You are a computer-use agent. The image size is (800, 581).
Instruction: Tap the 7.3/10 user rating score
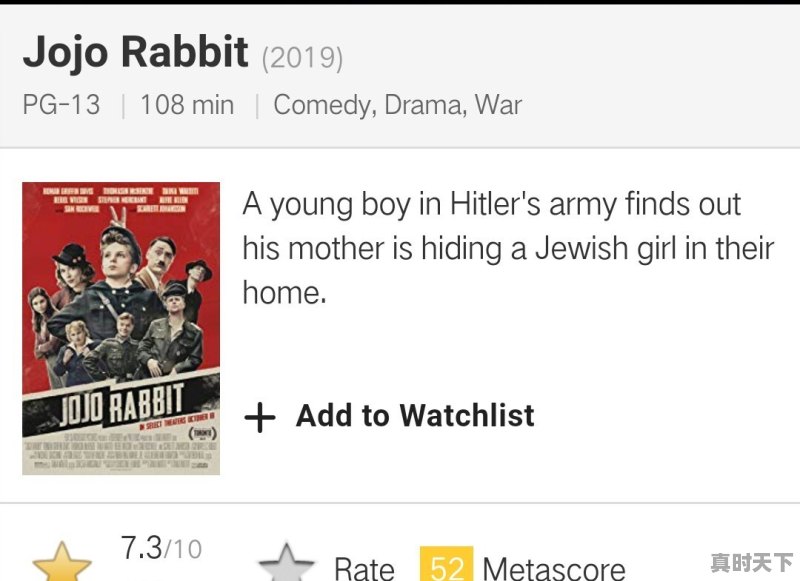(161, 548)
